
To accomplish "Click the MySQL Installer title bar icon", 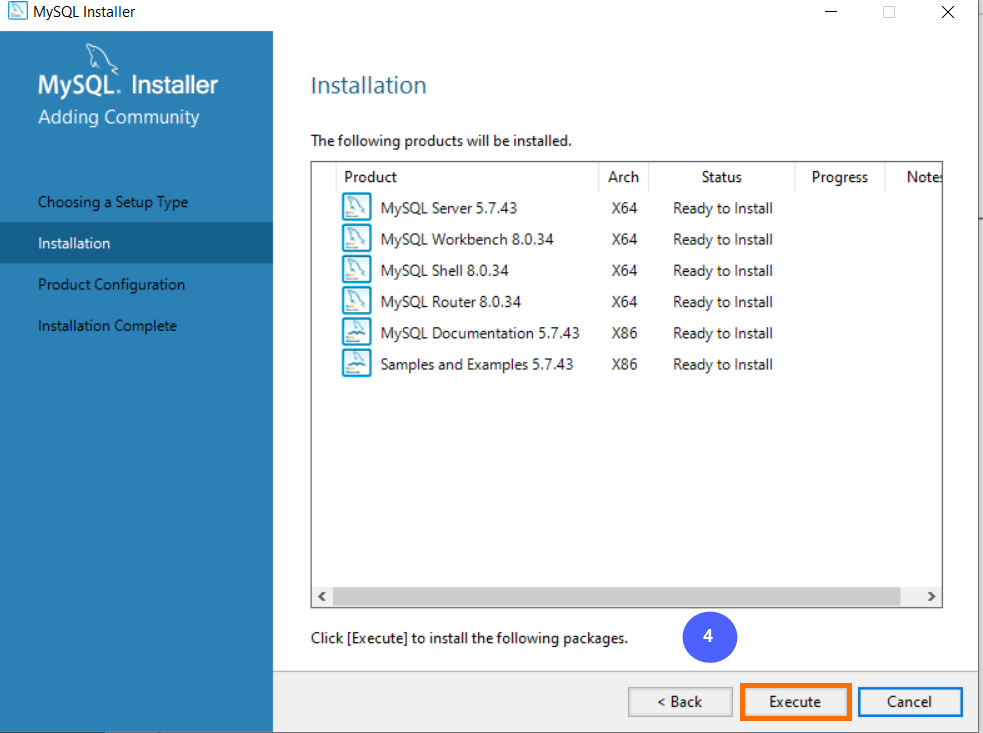I will [x=18, y=11].
